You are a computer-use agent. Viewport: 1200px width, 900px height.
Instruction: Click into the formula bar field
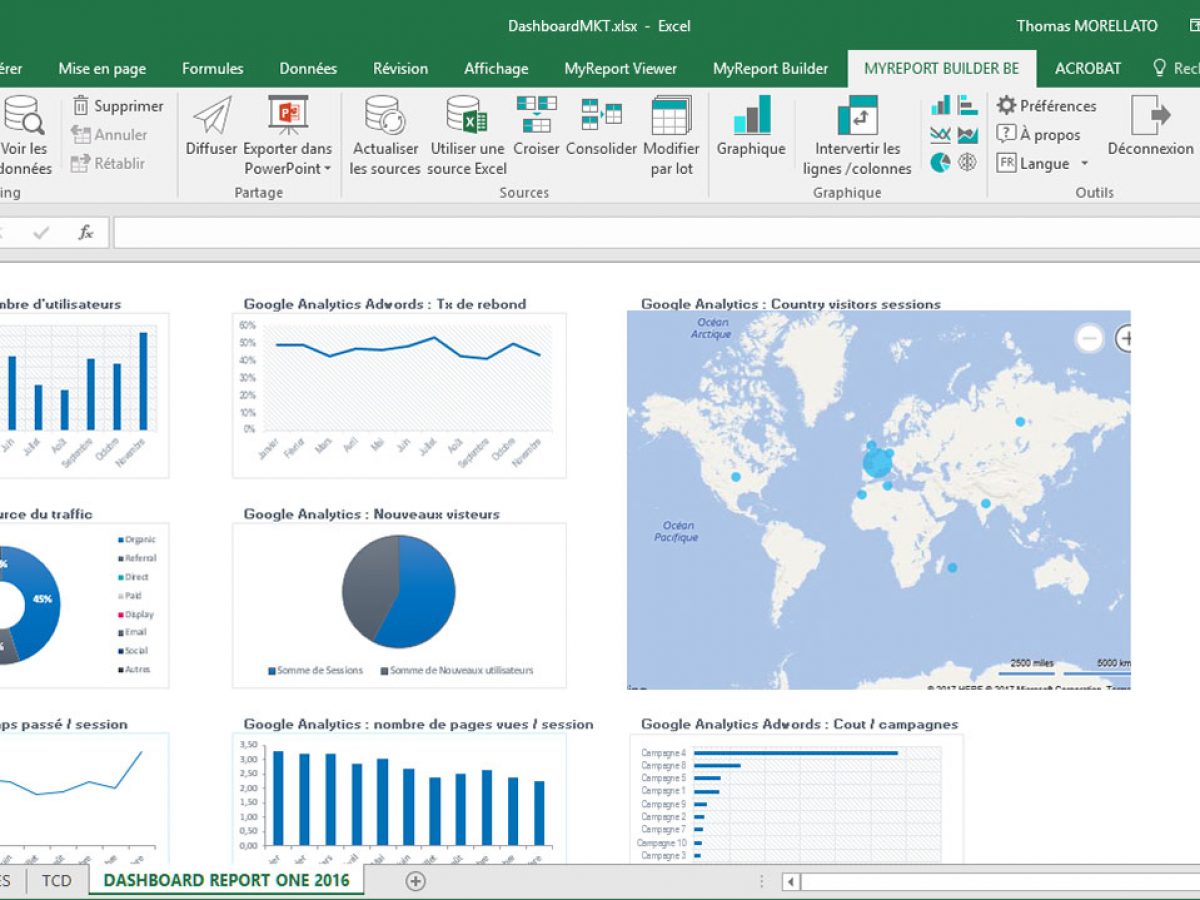(x=656, y=233)
